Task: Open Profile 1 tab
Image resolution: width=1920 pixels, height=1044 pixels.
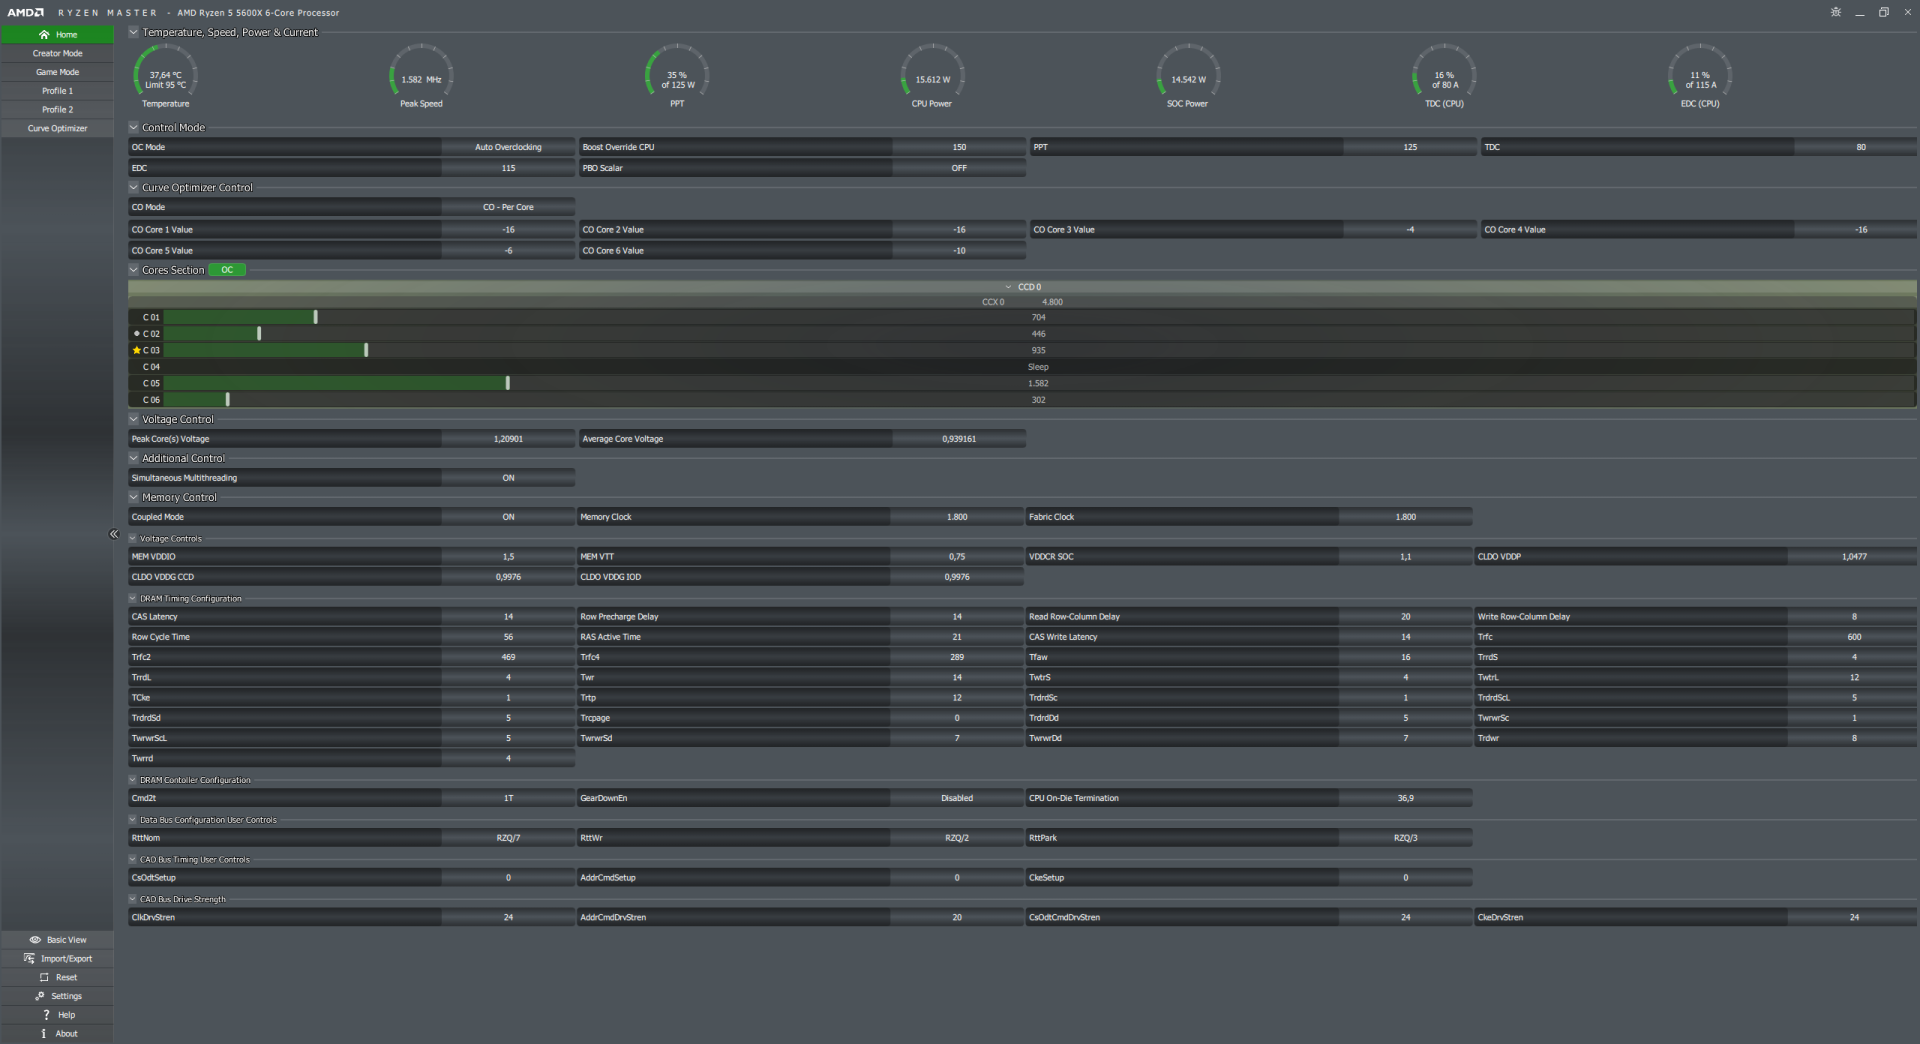Action: [x=57, y=91]
